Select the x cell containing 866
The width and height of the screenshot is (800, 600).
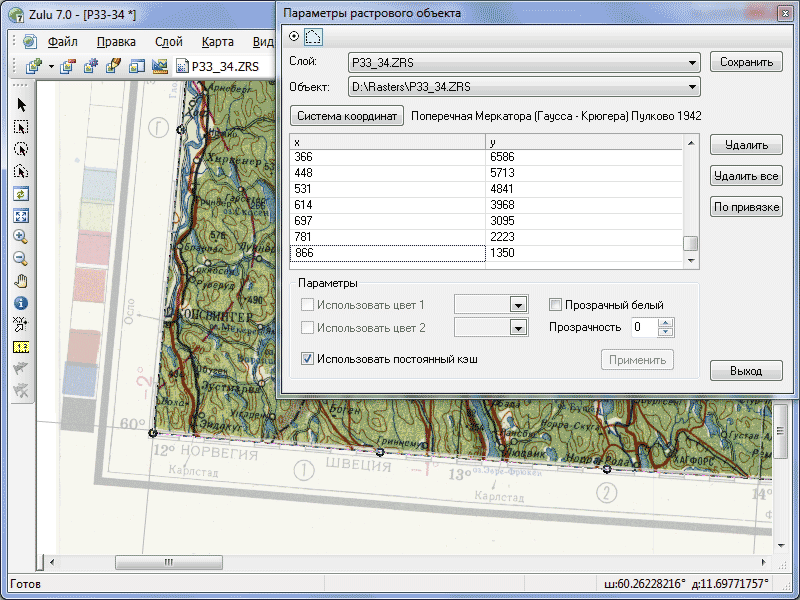(386, 253)
